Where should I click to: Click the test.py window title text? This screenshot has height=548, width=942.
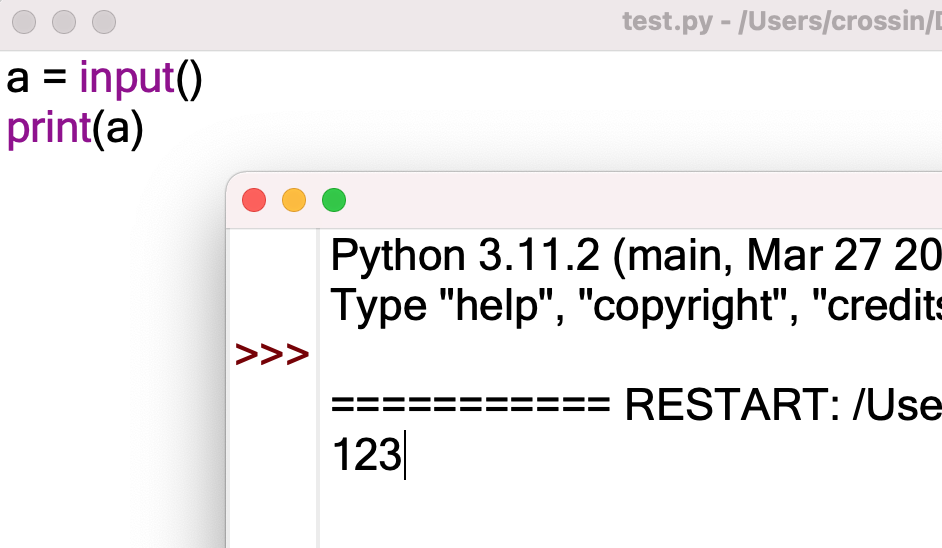coord(782,22)
